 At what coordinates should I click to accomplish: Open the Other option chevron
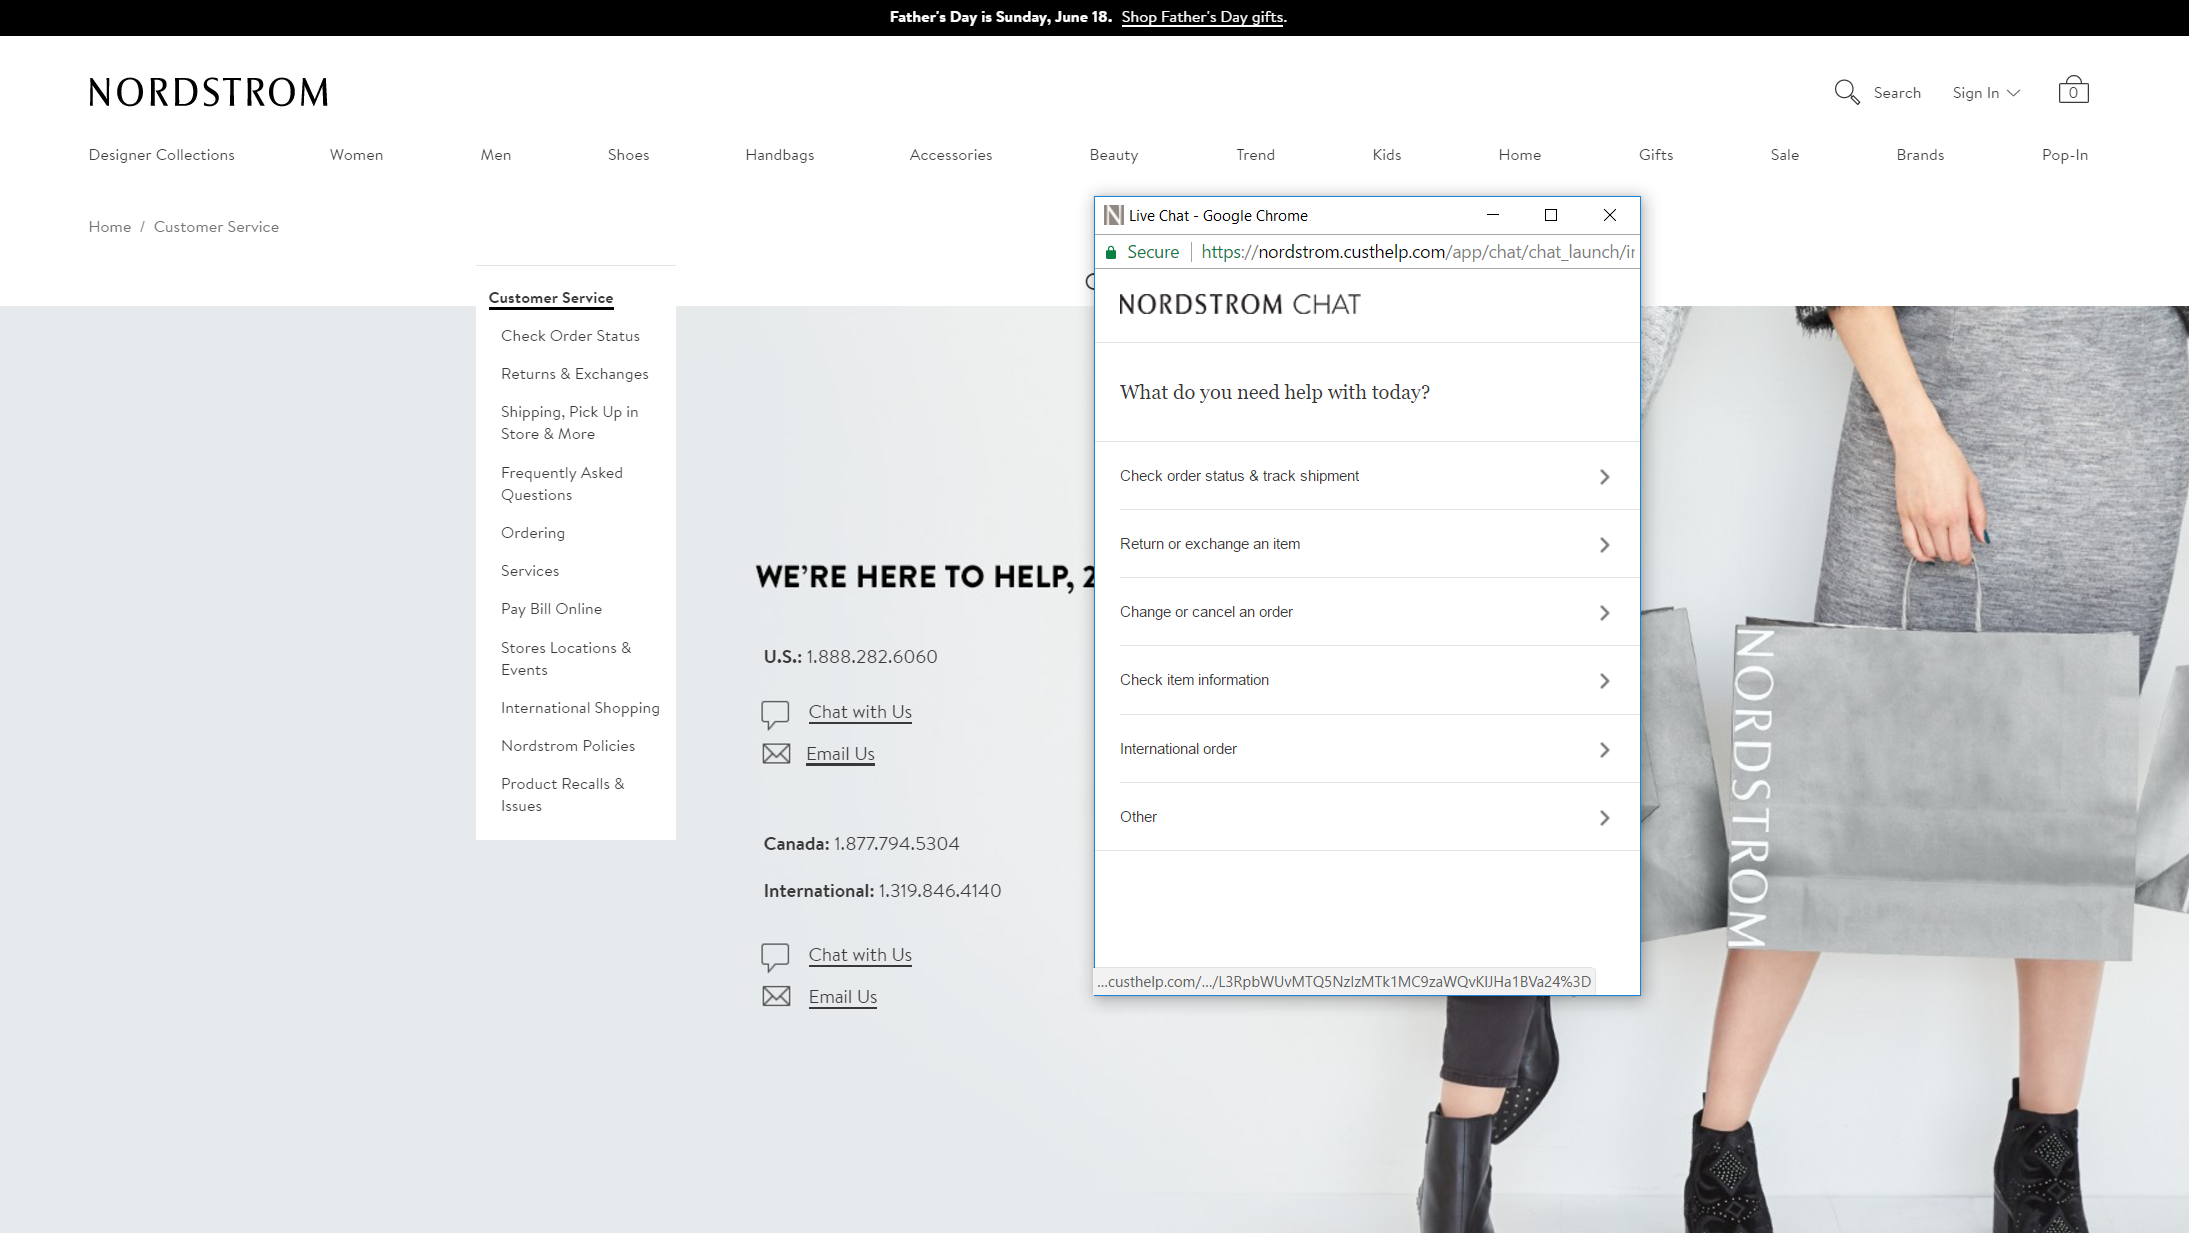coord(1604,818)
